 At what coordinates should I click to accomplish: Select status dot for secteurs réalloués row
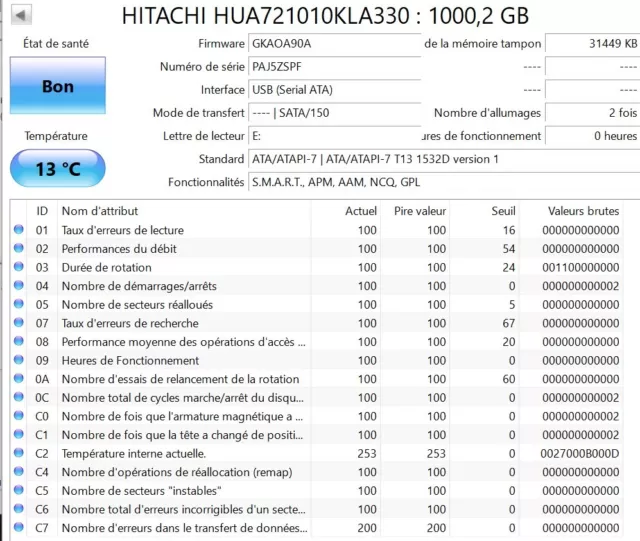19,304
